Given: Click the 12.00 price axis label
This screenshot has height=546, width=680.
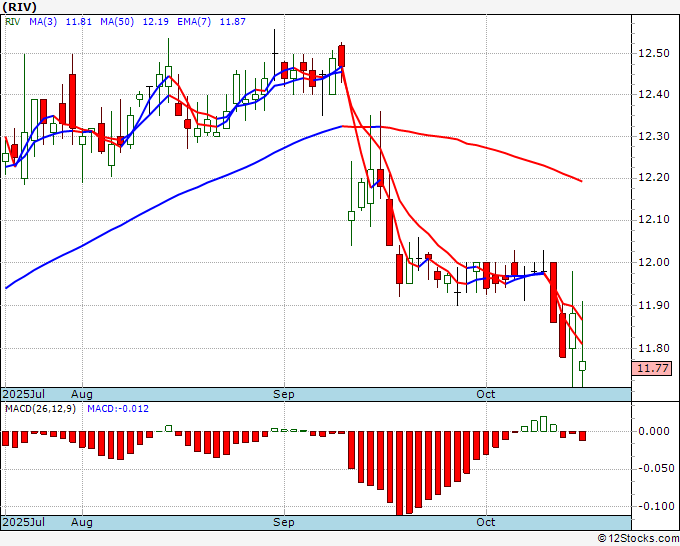Looking at the screenshot, I should tap(654, 262).
